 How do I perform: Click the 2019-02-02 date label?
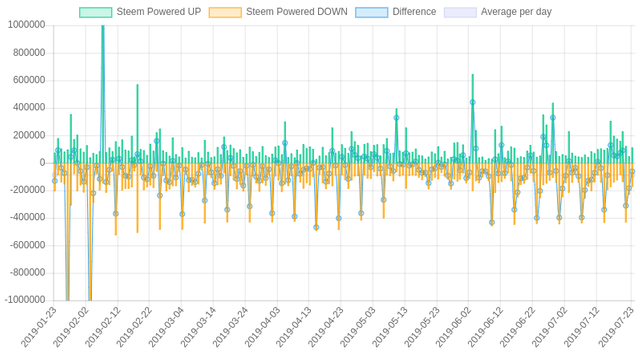point(70,328)
